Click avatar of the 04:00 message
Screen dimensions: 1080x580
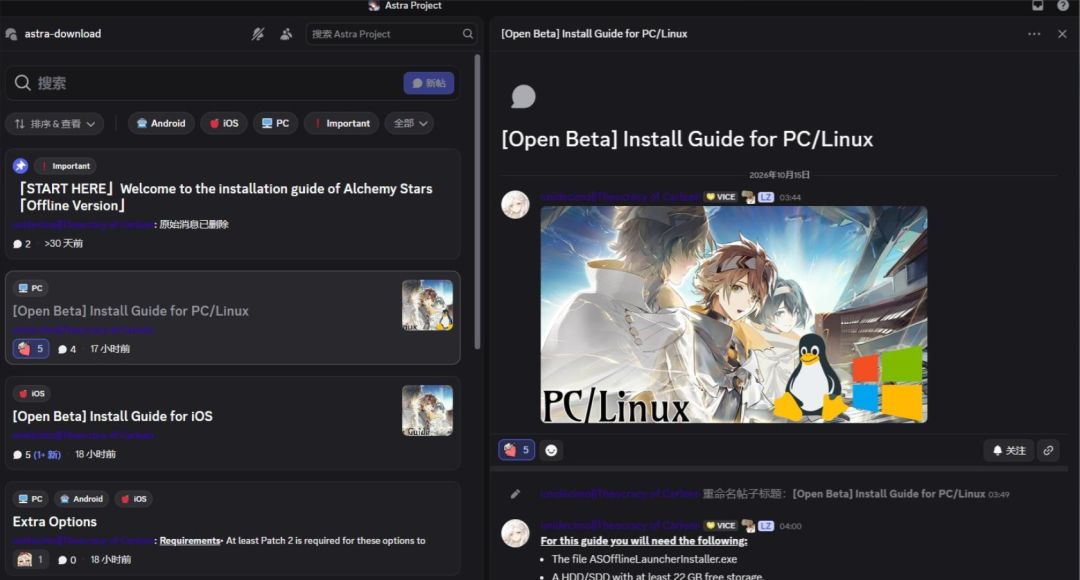(x=515, y=533)
